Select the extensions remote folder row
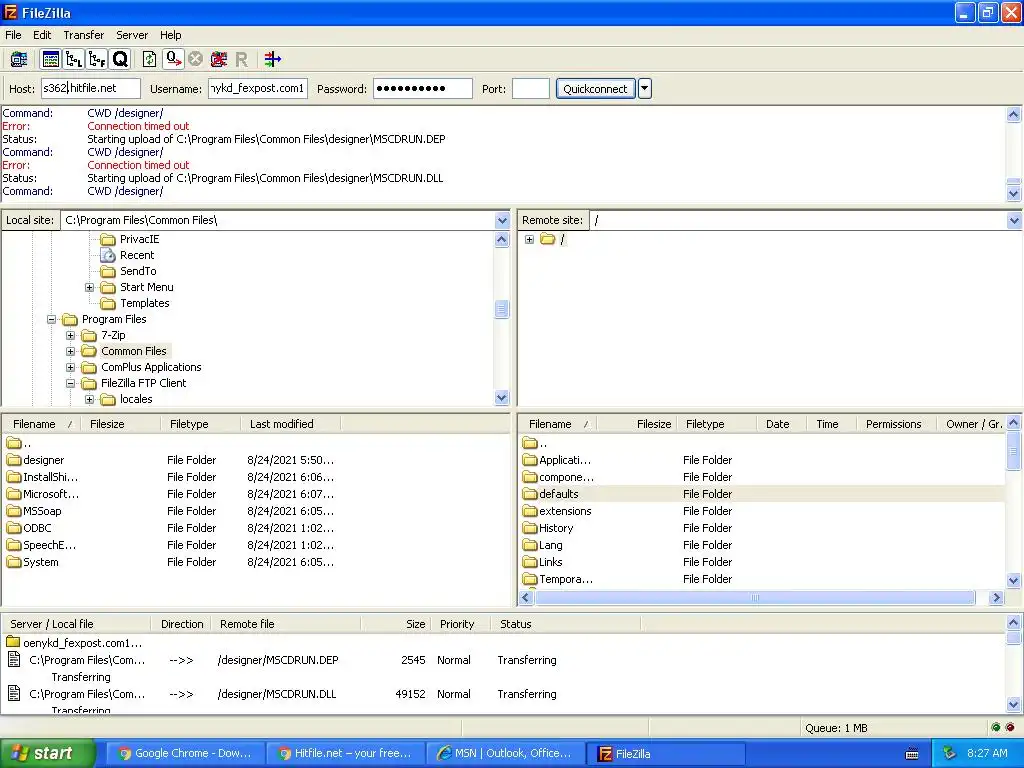The height and width of the screenshot is (768, 1024). (x=763, y=511)
